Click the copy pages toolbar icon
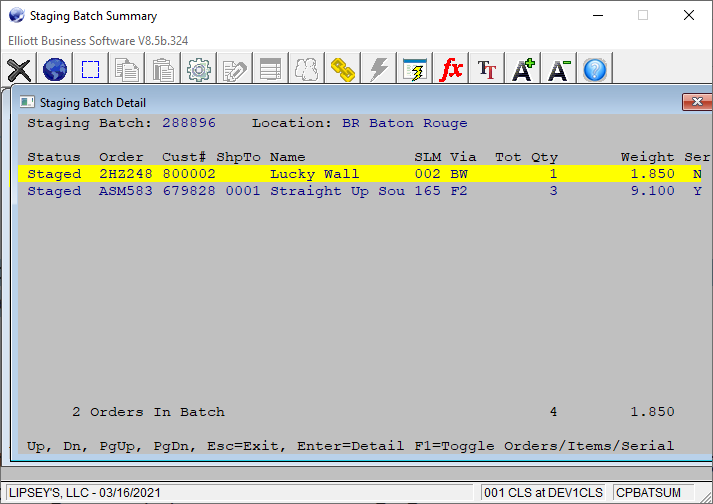713x504 pixels. click(127, 70)
